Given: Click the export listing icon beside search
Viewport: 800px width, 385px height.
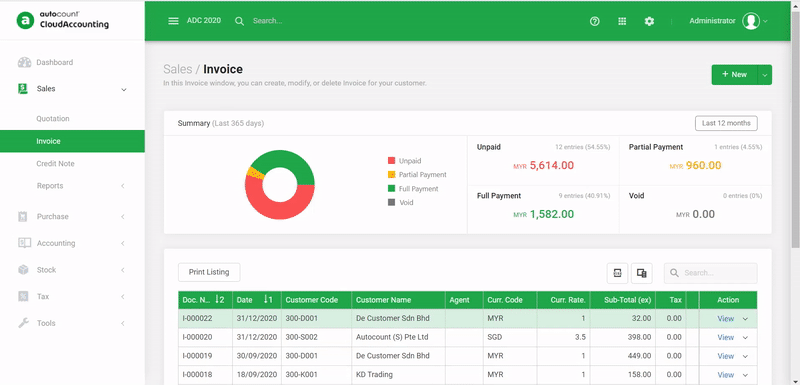Looking at the screenshot, I should (x=617, y=273).
